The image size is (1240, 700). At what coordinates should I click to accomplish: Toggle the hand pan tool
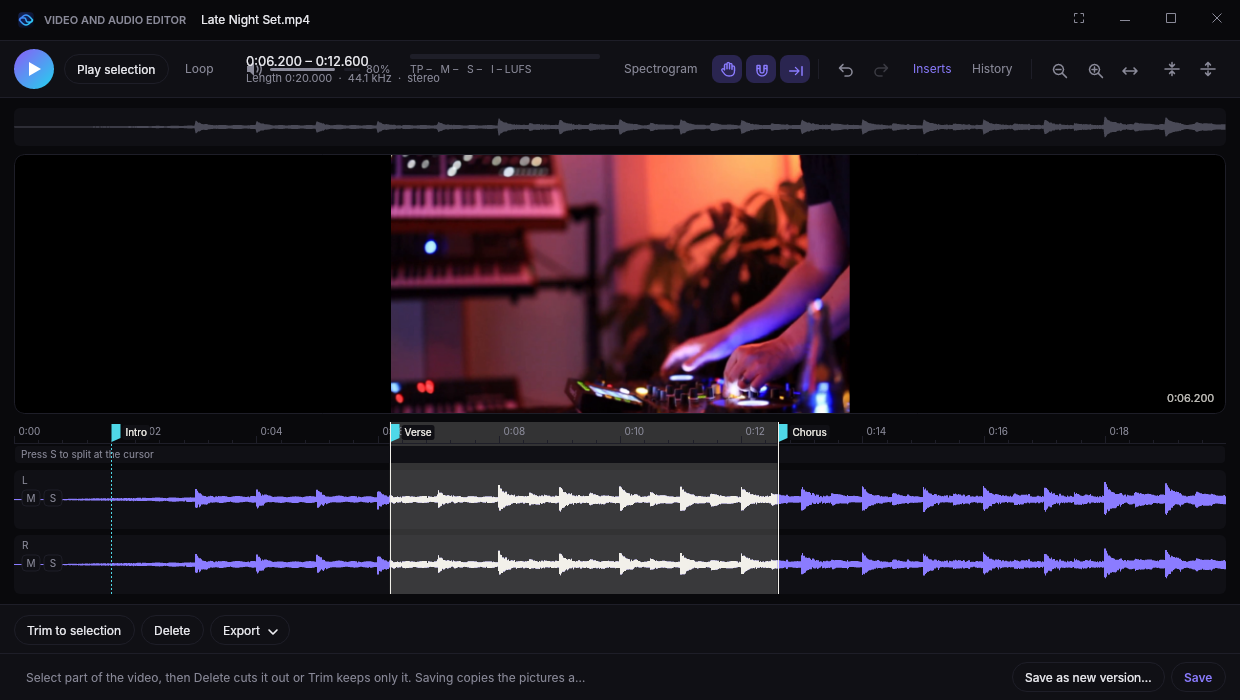(728, 69)
